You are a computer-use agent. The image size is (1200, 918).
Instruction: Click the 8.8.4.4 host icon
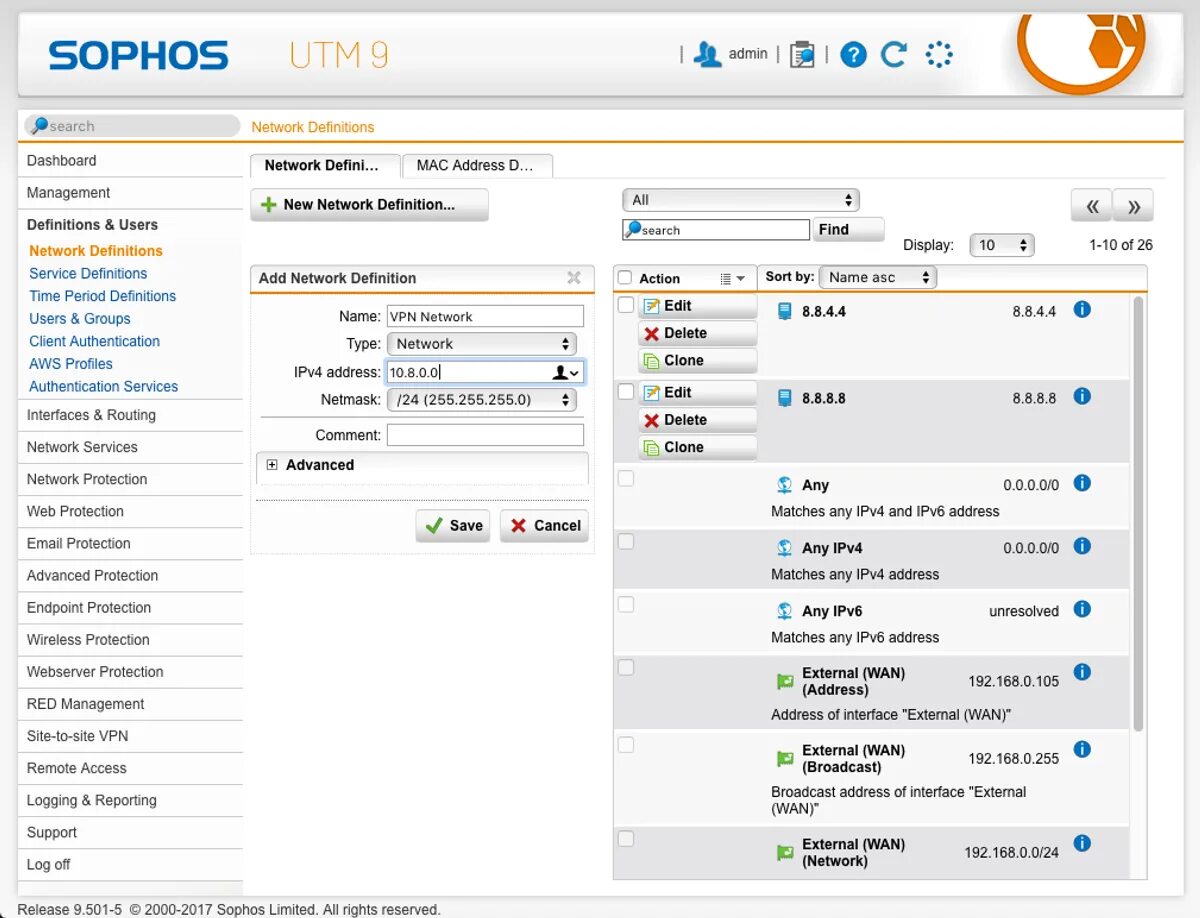[785, 311]
